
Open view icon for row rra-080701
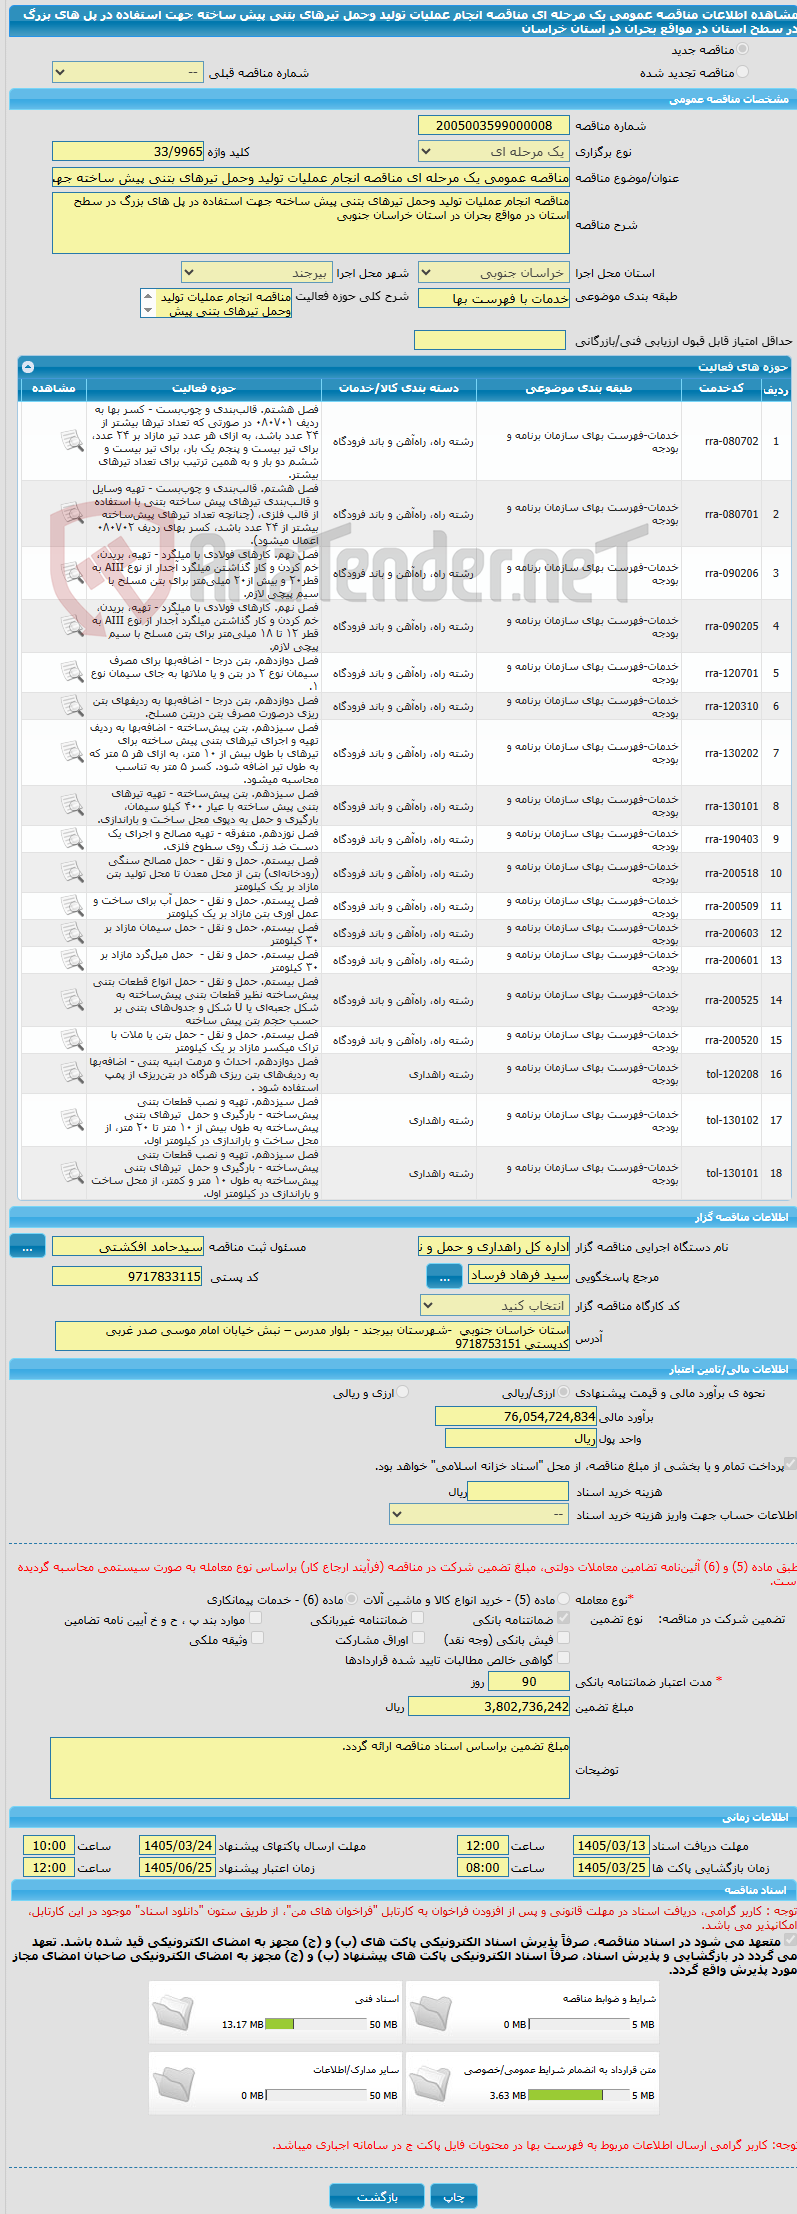[x=71, y=514]
